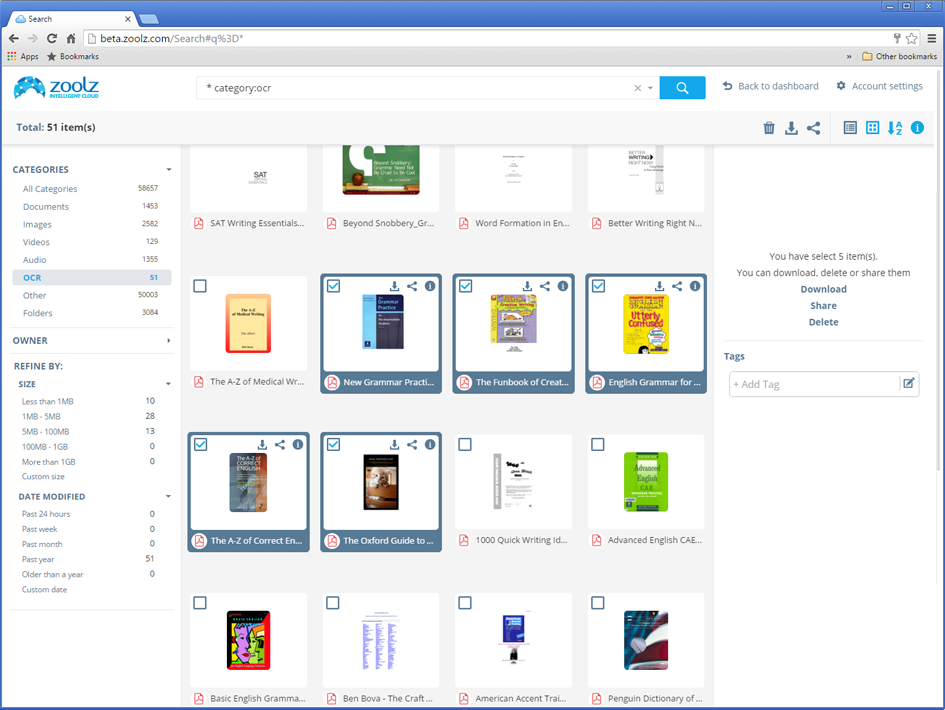Click the toolbar share icon
Screen dimensions: 945x710
(814, 128)
